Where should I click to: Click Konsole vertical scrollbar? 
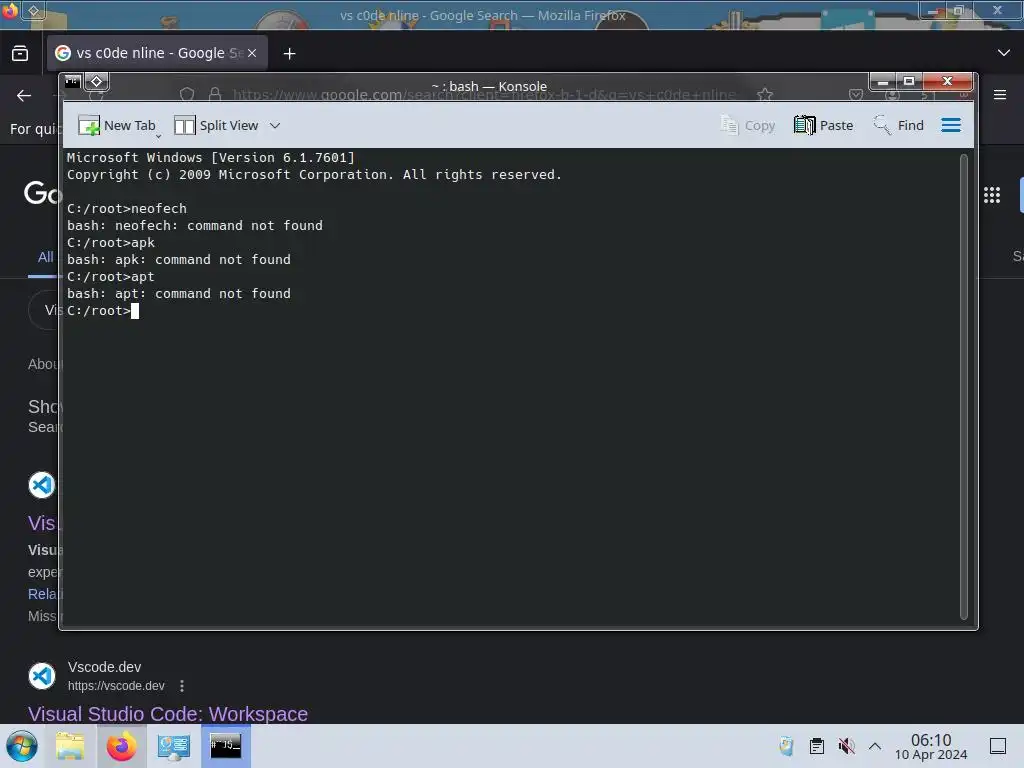click(x=963, y=387)
